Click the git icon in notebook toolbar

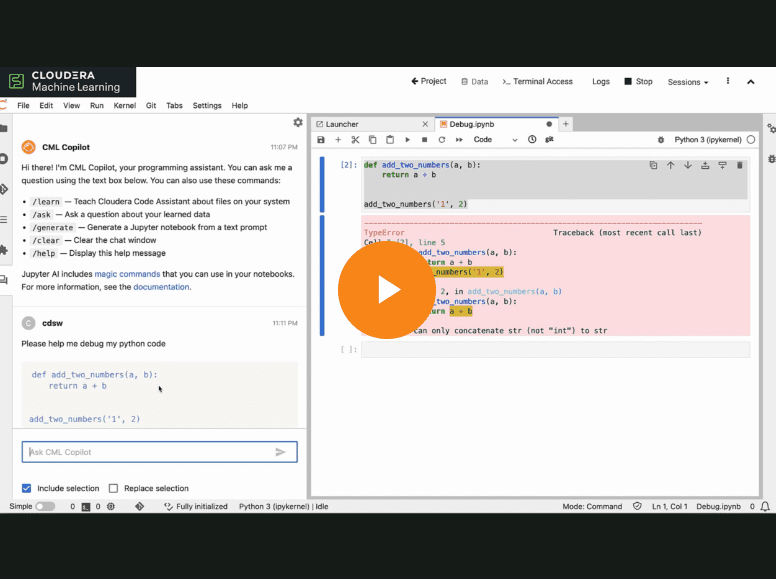pos(549,140)
